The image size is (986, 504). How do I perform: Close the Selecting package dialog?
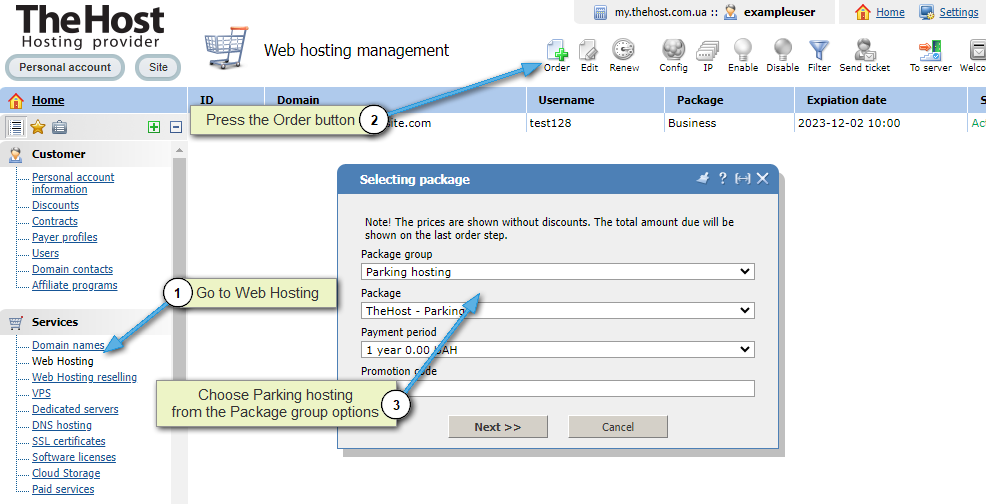click(762, 179)
